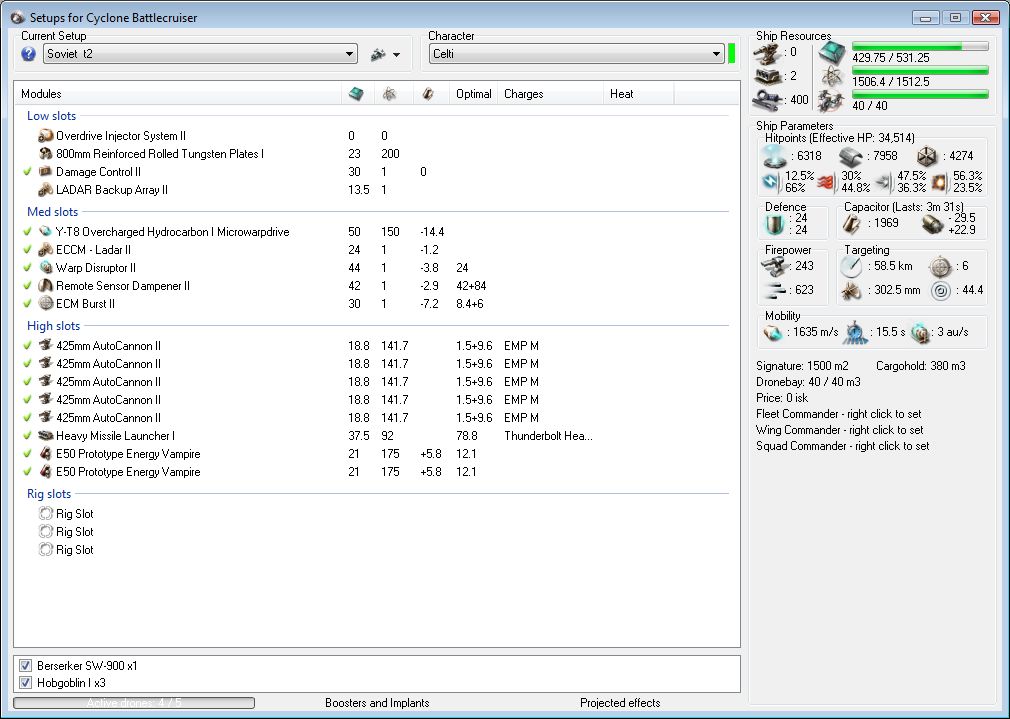The height and width of the screenshot is (719, 1010).
Task: Toggle the Damage Control II active checkmark
Action: tap(27, 172)
